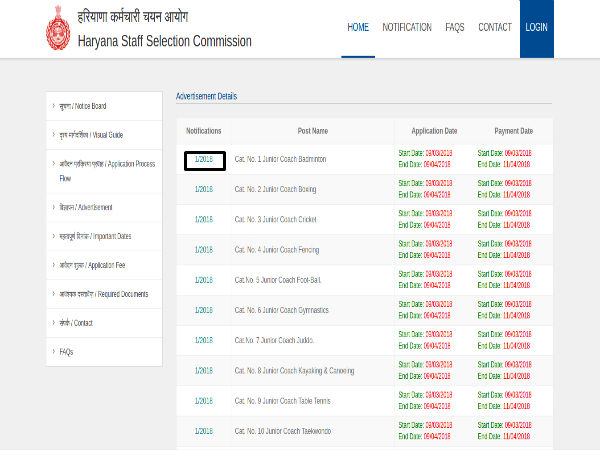Click 'Cat. No. 3 Junior Coach Cricket' text
Viewport: 600px width, 450px height.
[x=276, y=219]
